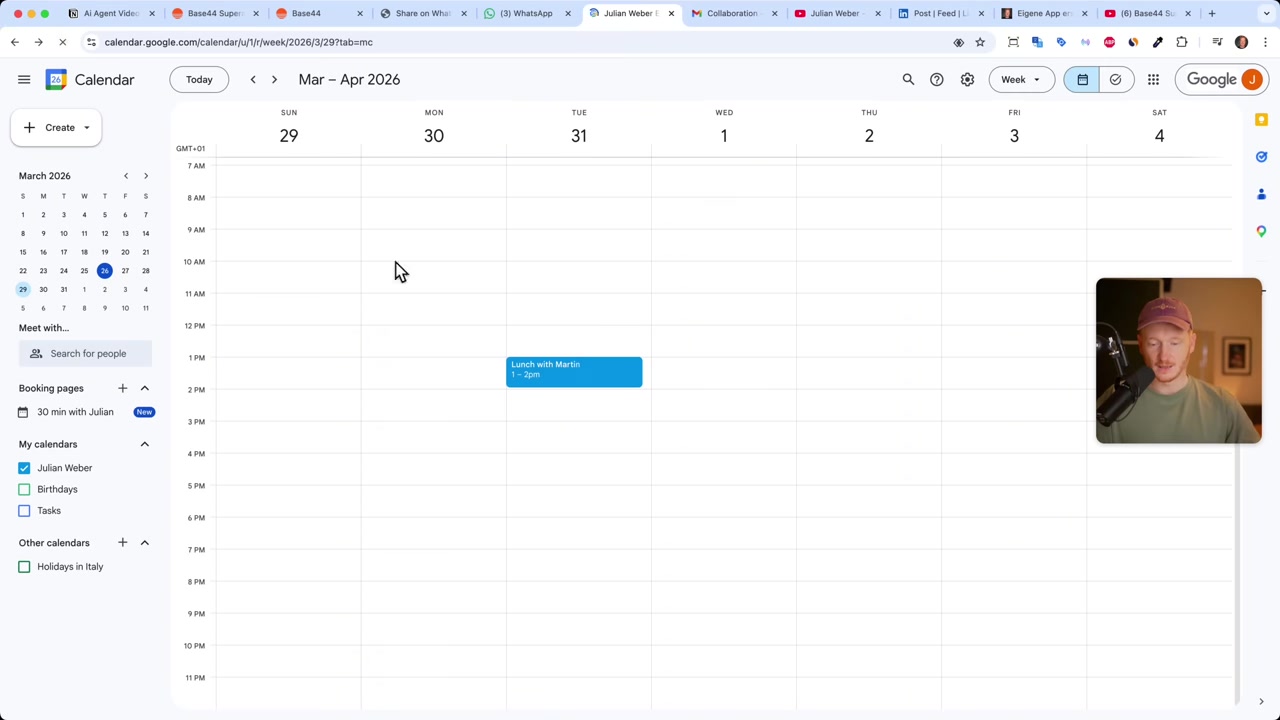Viewport: 1280px width, 720px height.
Task: Stop loading the page
Action: coord(62,42)
